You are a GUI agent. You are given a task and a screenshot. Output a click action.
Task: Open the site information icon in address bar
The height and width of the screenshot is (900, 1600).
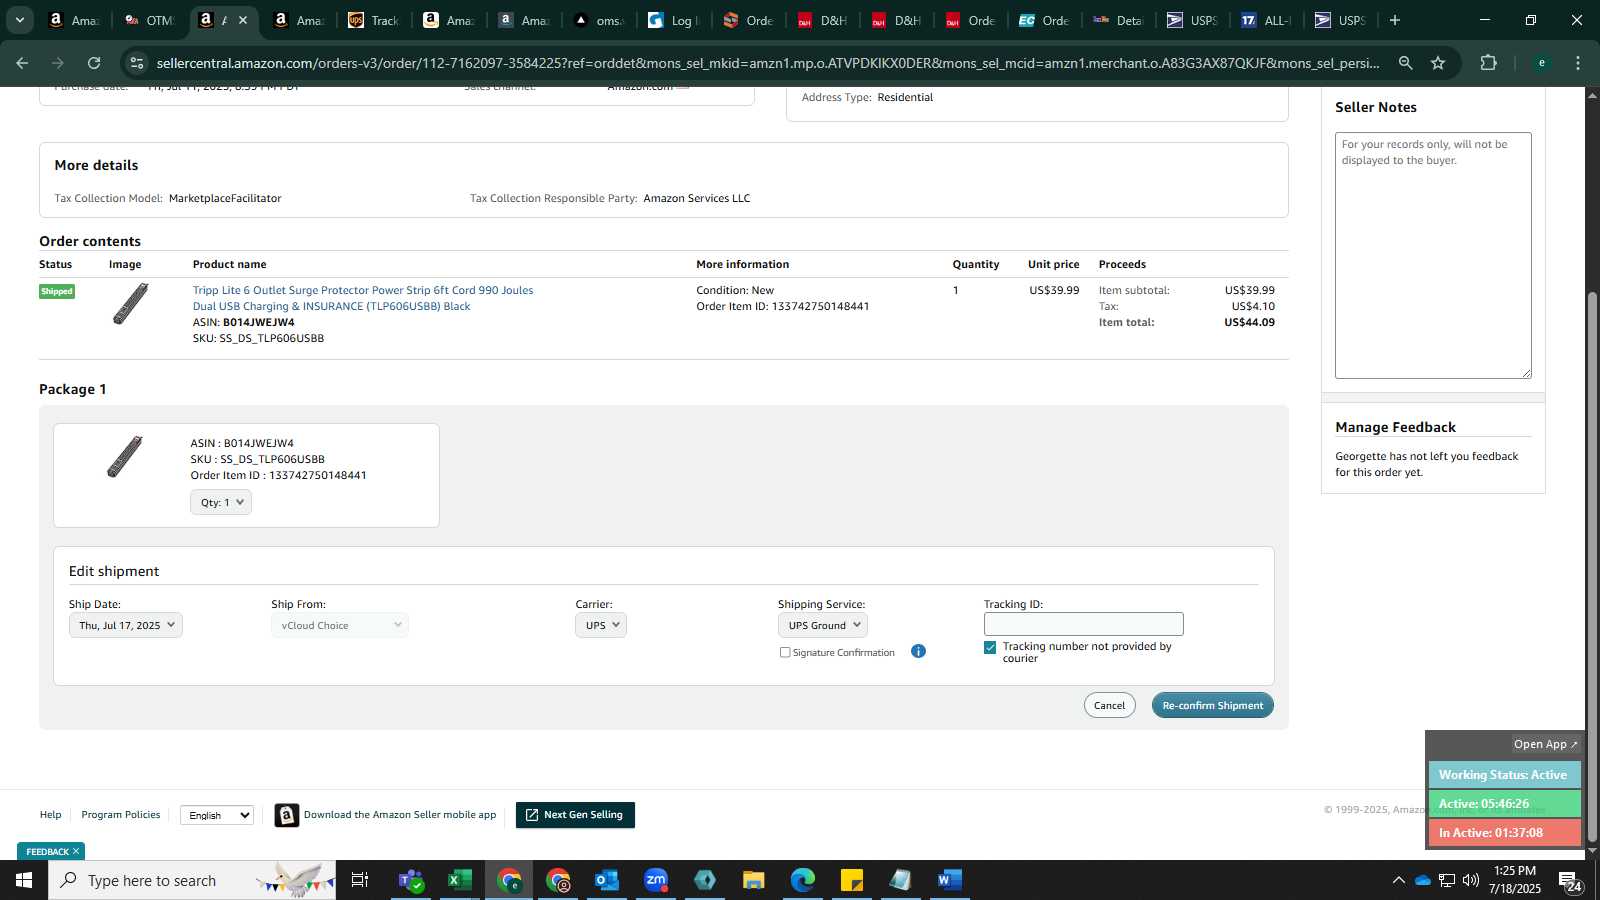[x=137, y=63]
